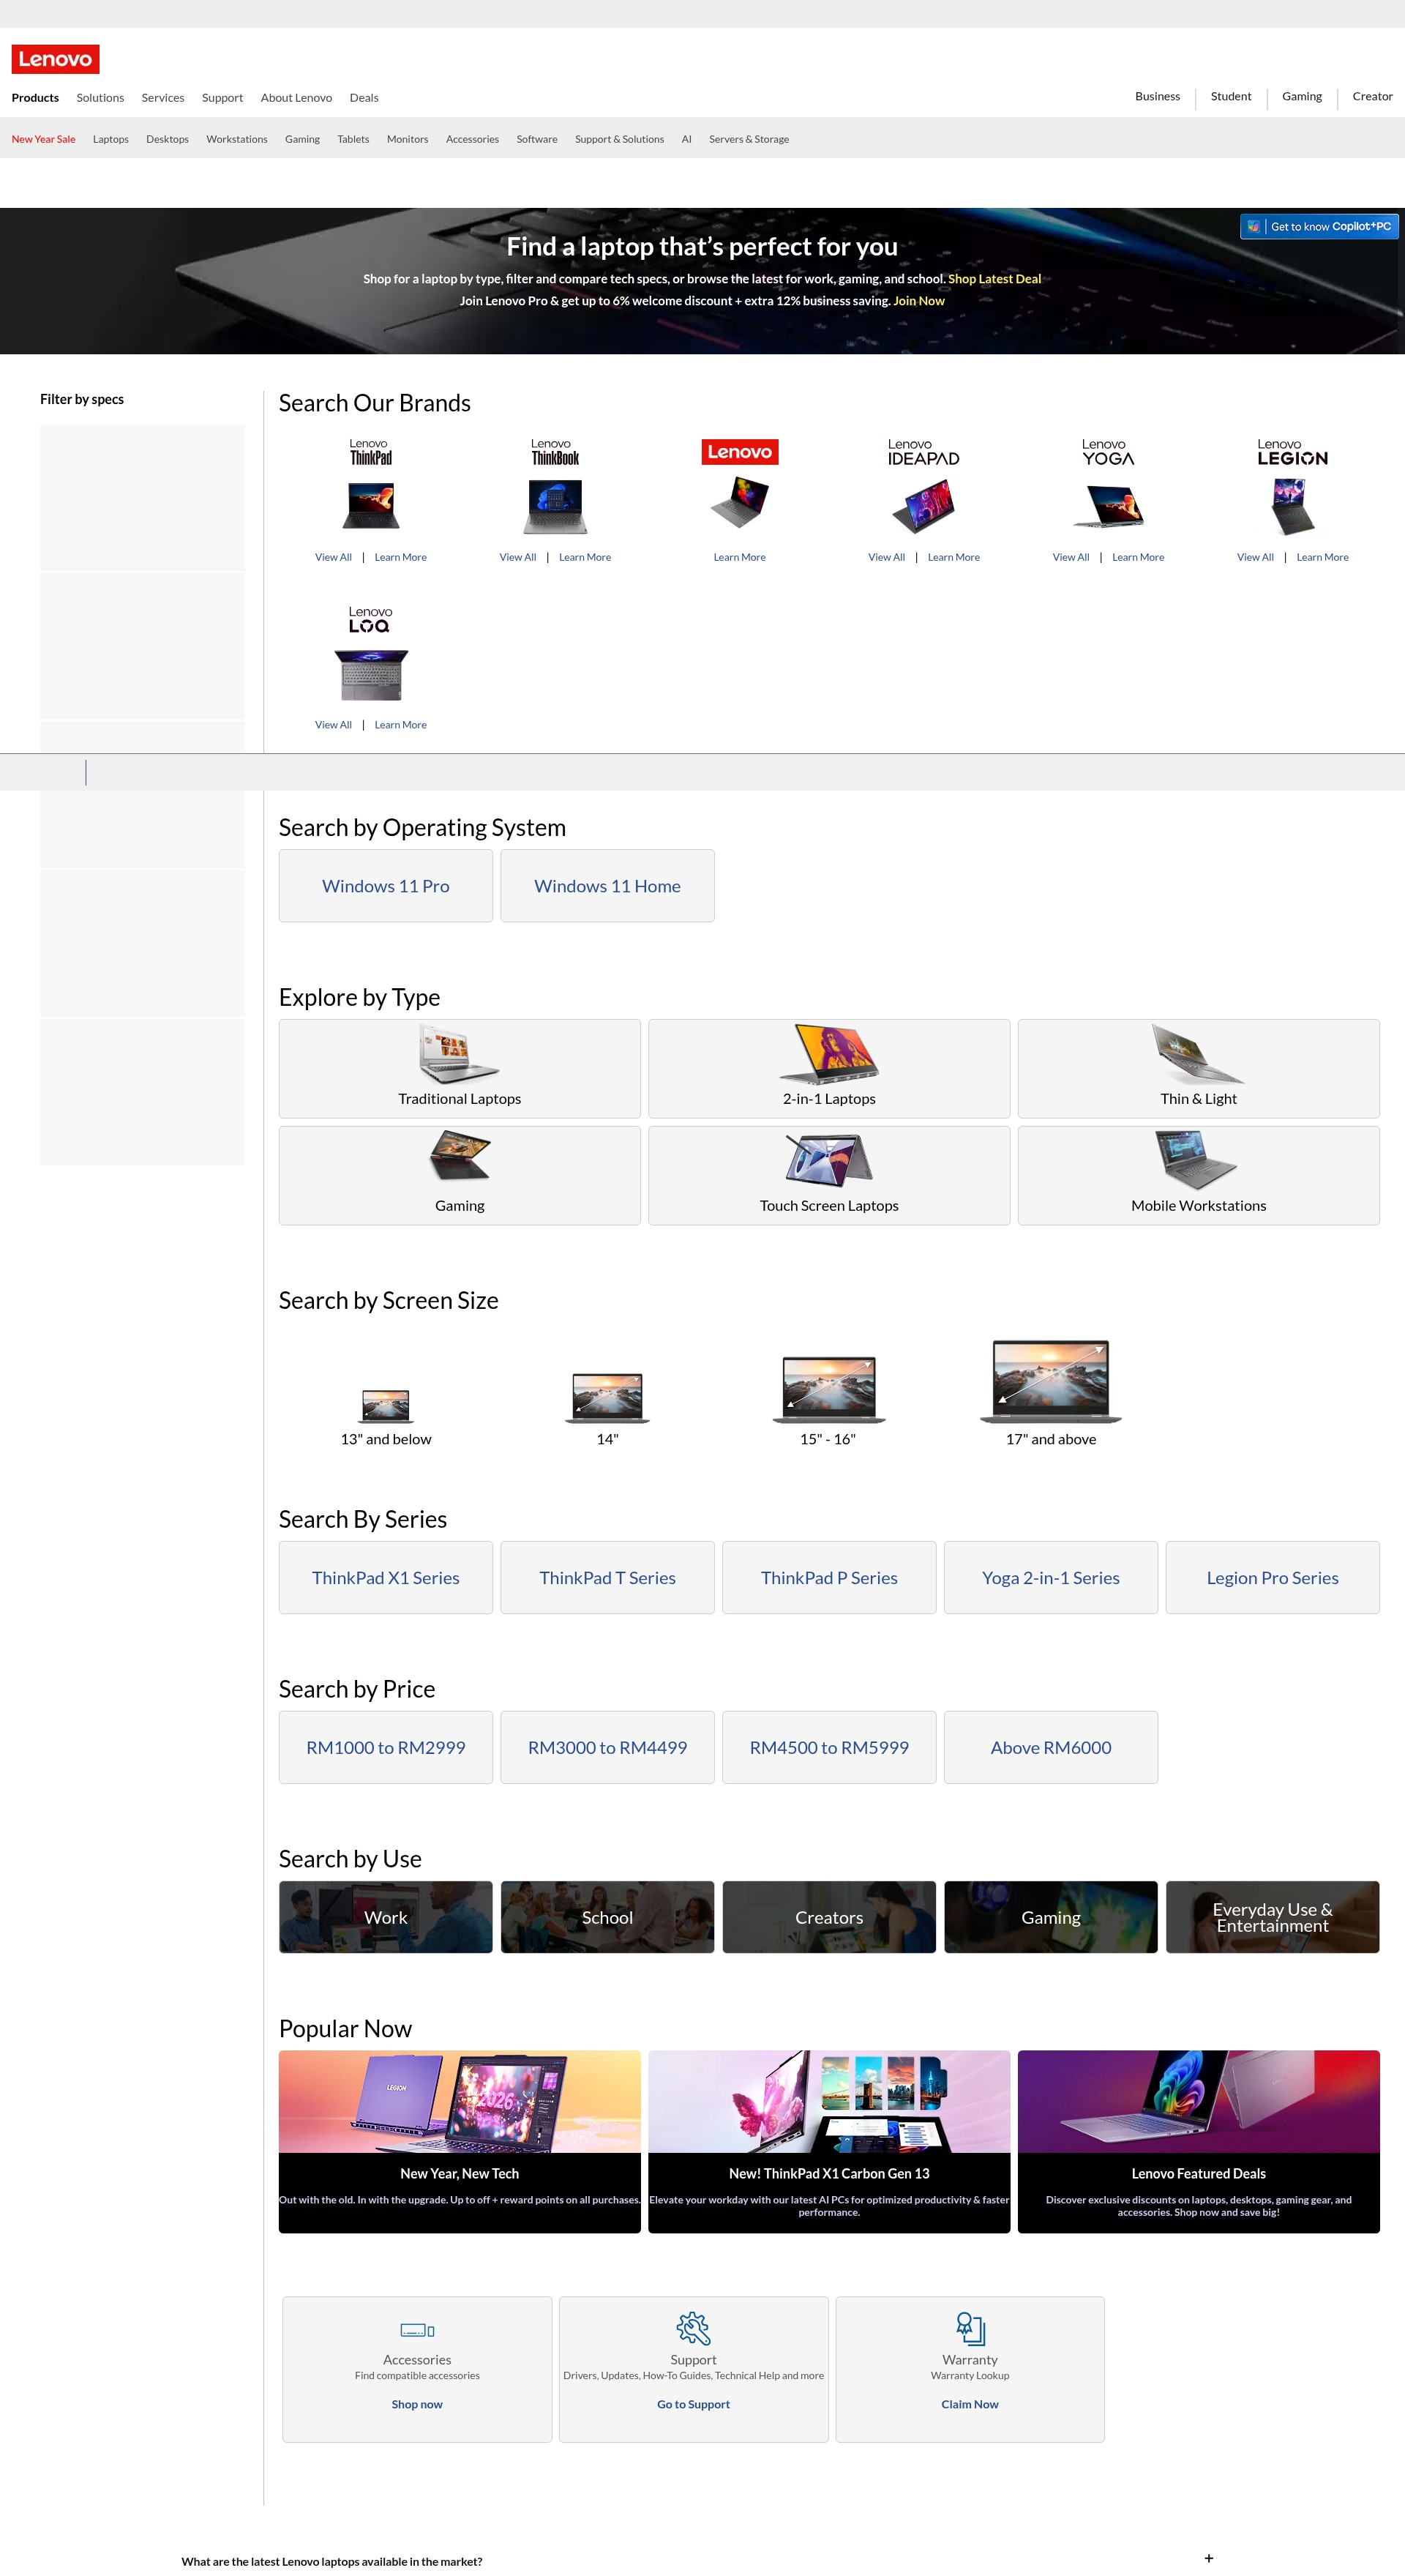Choose Touch Screen Laptops type
Viewport: 1405px width, 2576px height.
pos(829,1175)
